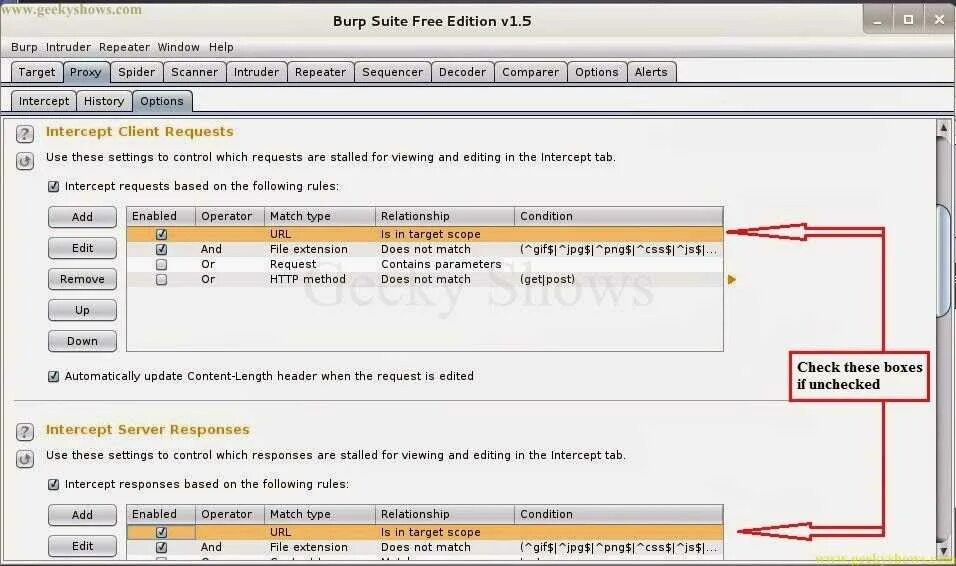Viewport: 956px width, 566px height.
Task: Switch to the Decoder tab
Action: pos(463,72)
